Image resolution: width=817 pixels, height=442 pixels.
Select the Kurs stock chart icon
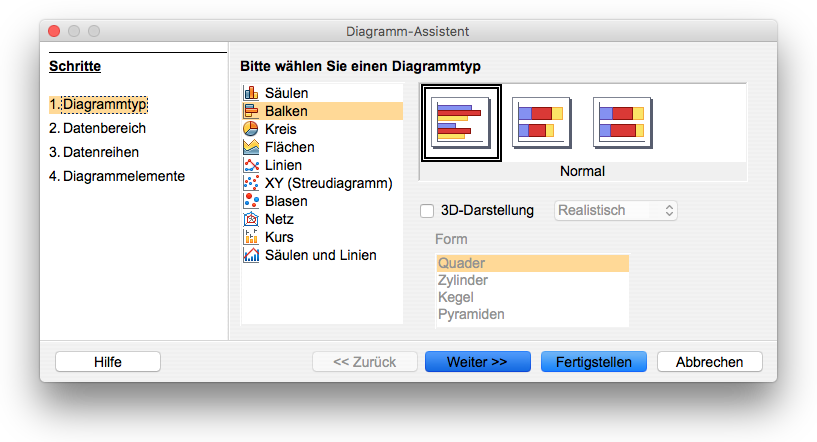pyautogui.click(x=251, y=237)
